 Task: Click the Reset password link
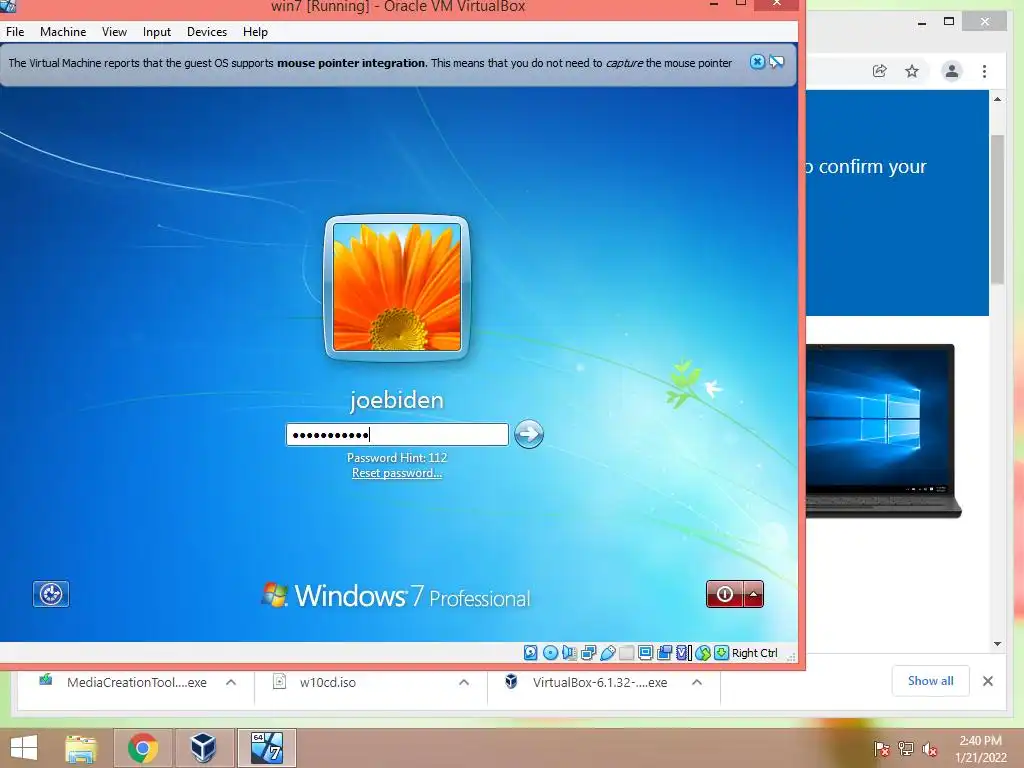pos(397,473)
